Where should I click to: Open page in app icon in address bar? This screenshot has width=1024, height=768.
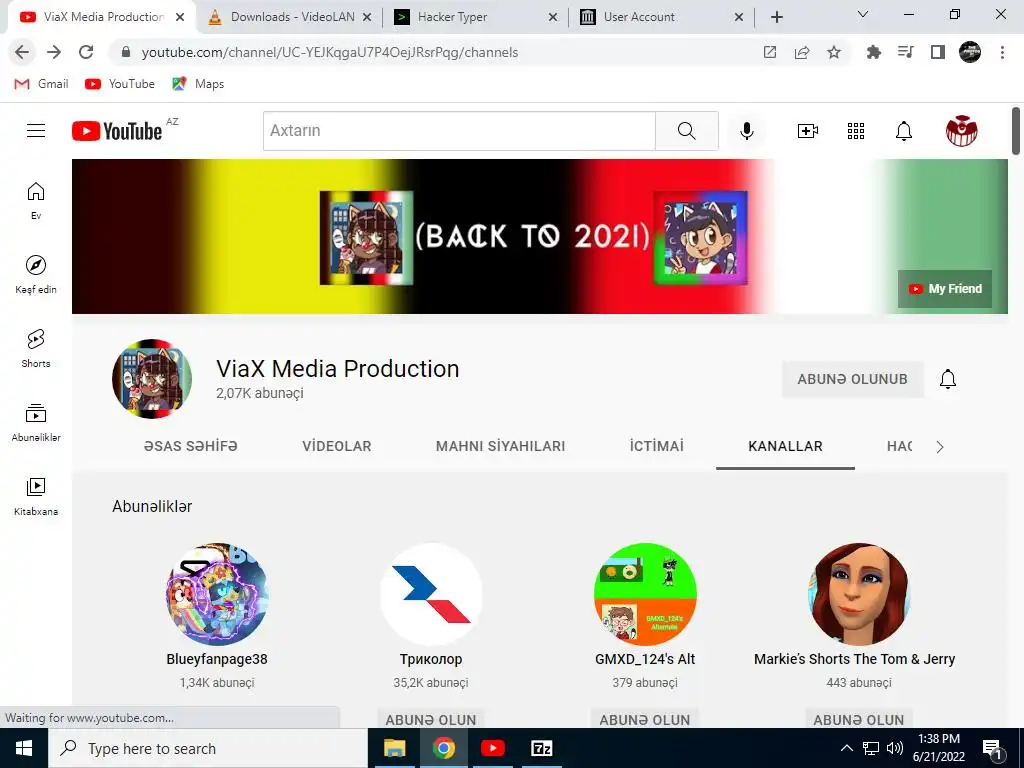click(770, 52)
